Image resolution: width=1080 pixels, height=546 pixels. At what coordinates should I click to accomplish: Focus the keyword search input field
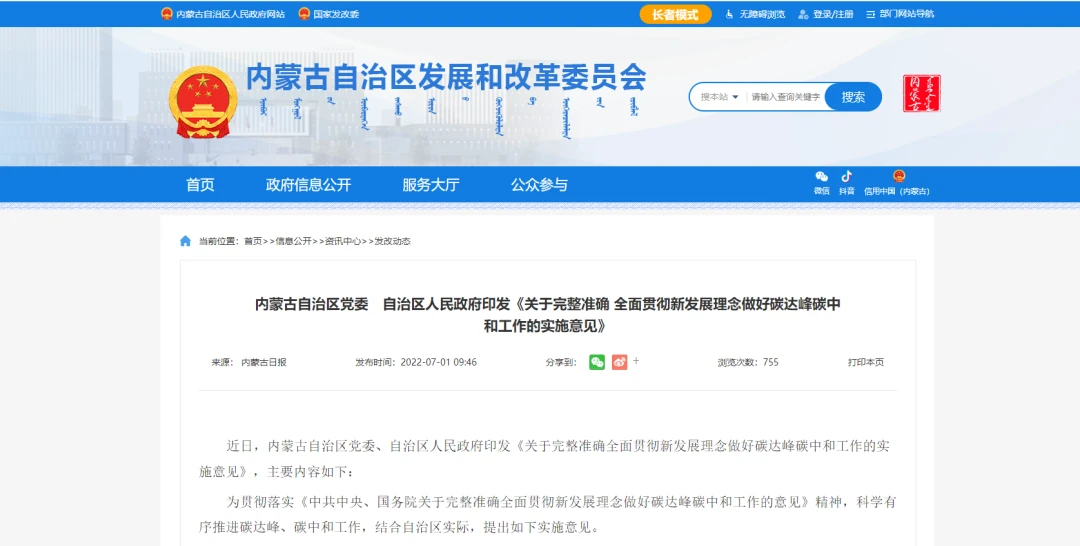click(x=785, y=97)
